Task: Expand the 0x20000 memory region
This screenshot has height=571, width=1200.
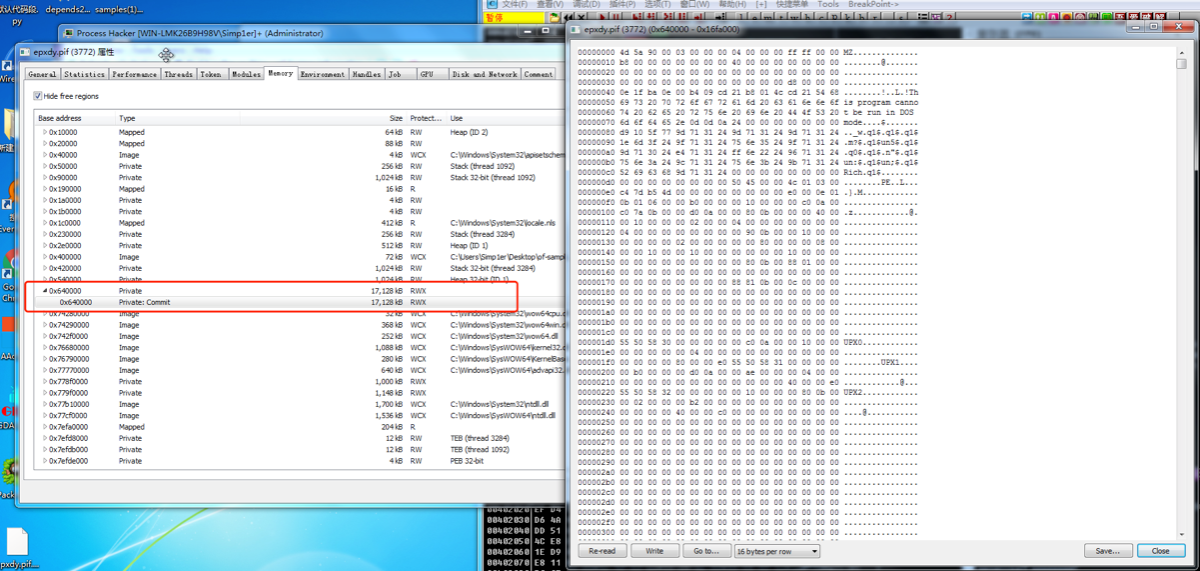Action: 45,143
